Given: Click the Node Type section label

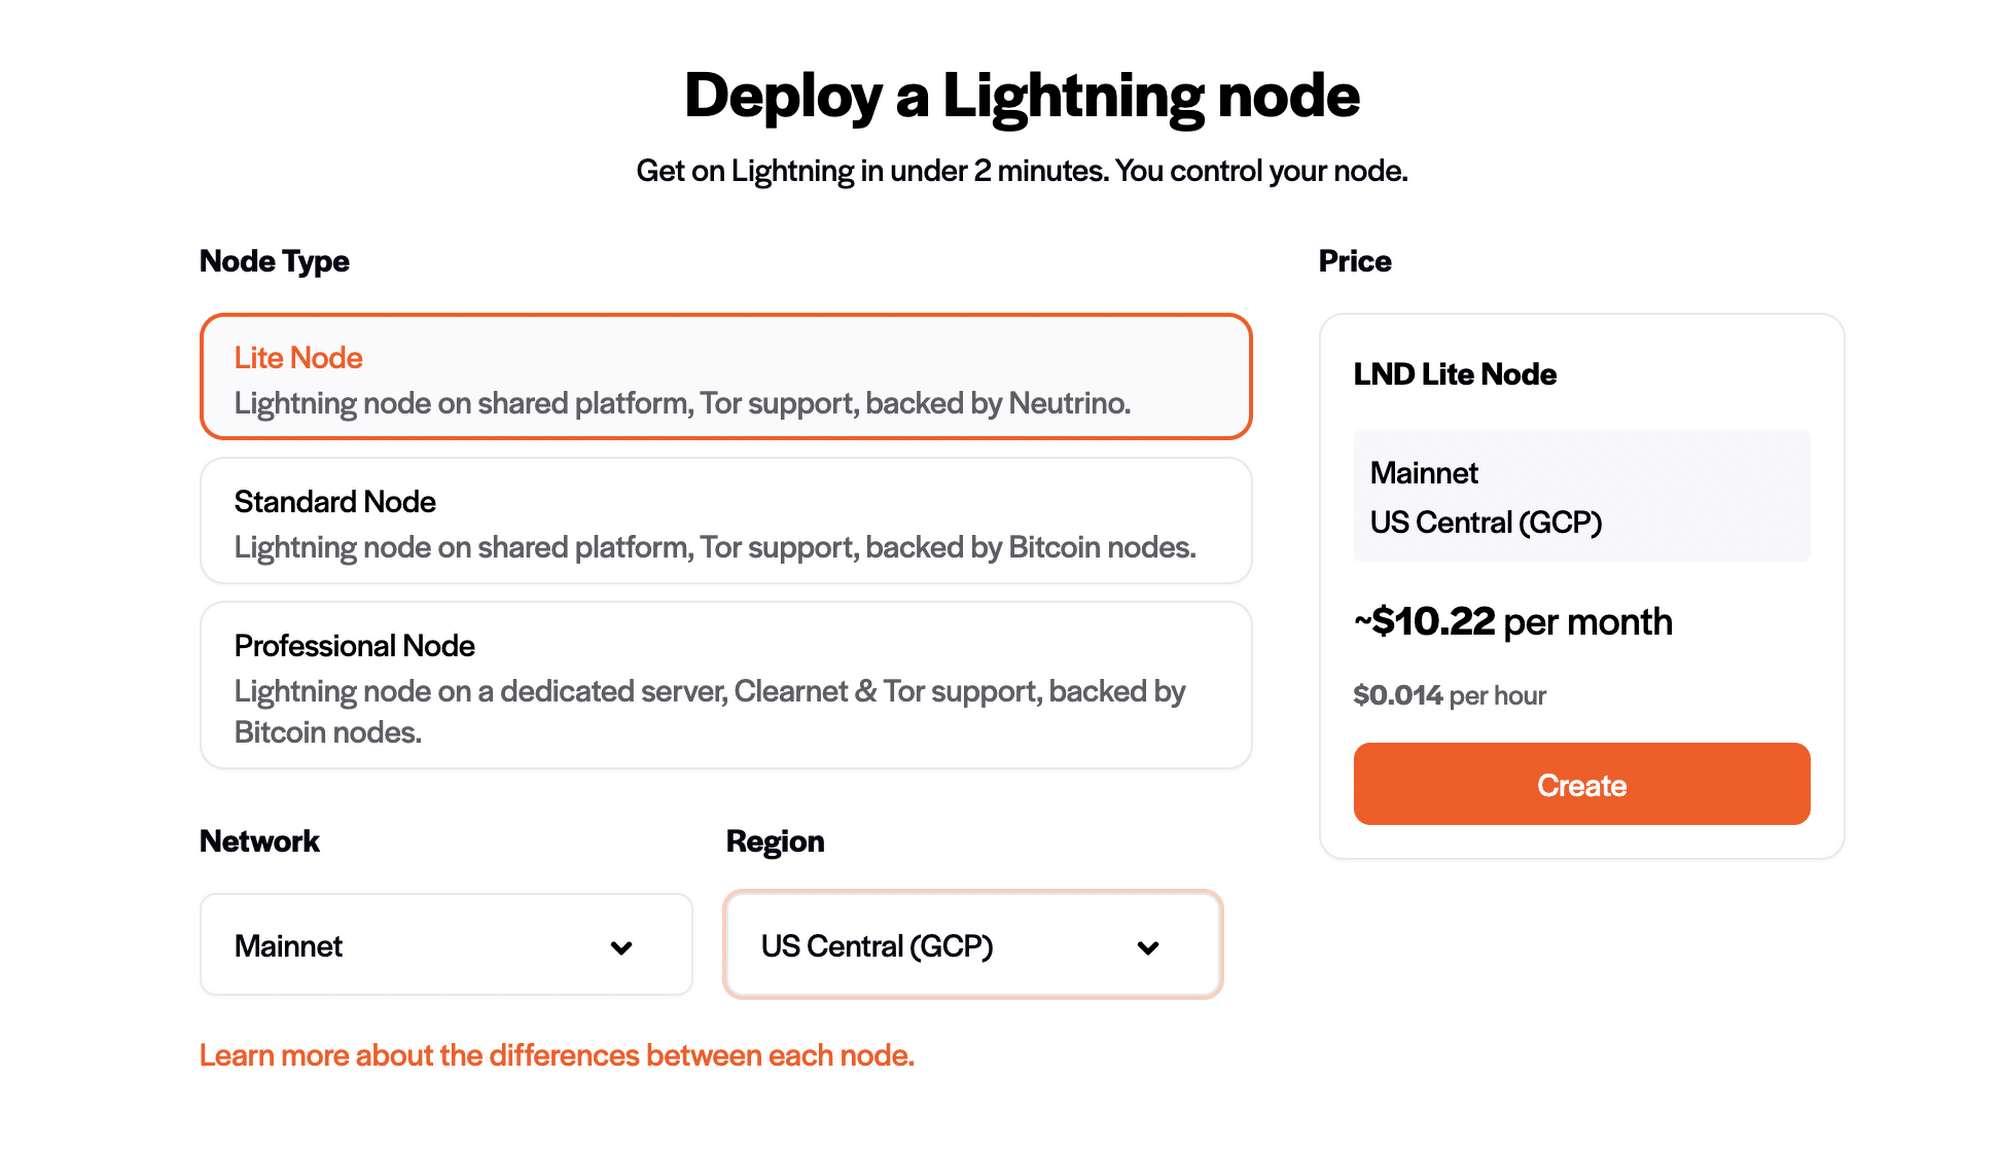Looking at the screenshot, I should click(274, 261).
